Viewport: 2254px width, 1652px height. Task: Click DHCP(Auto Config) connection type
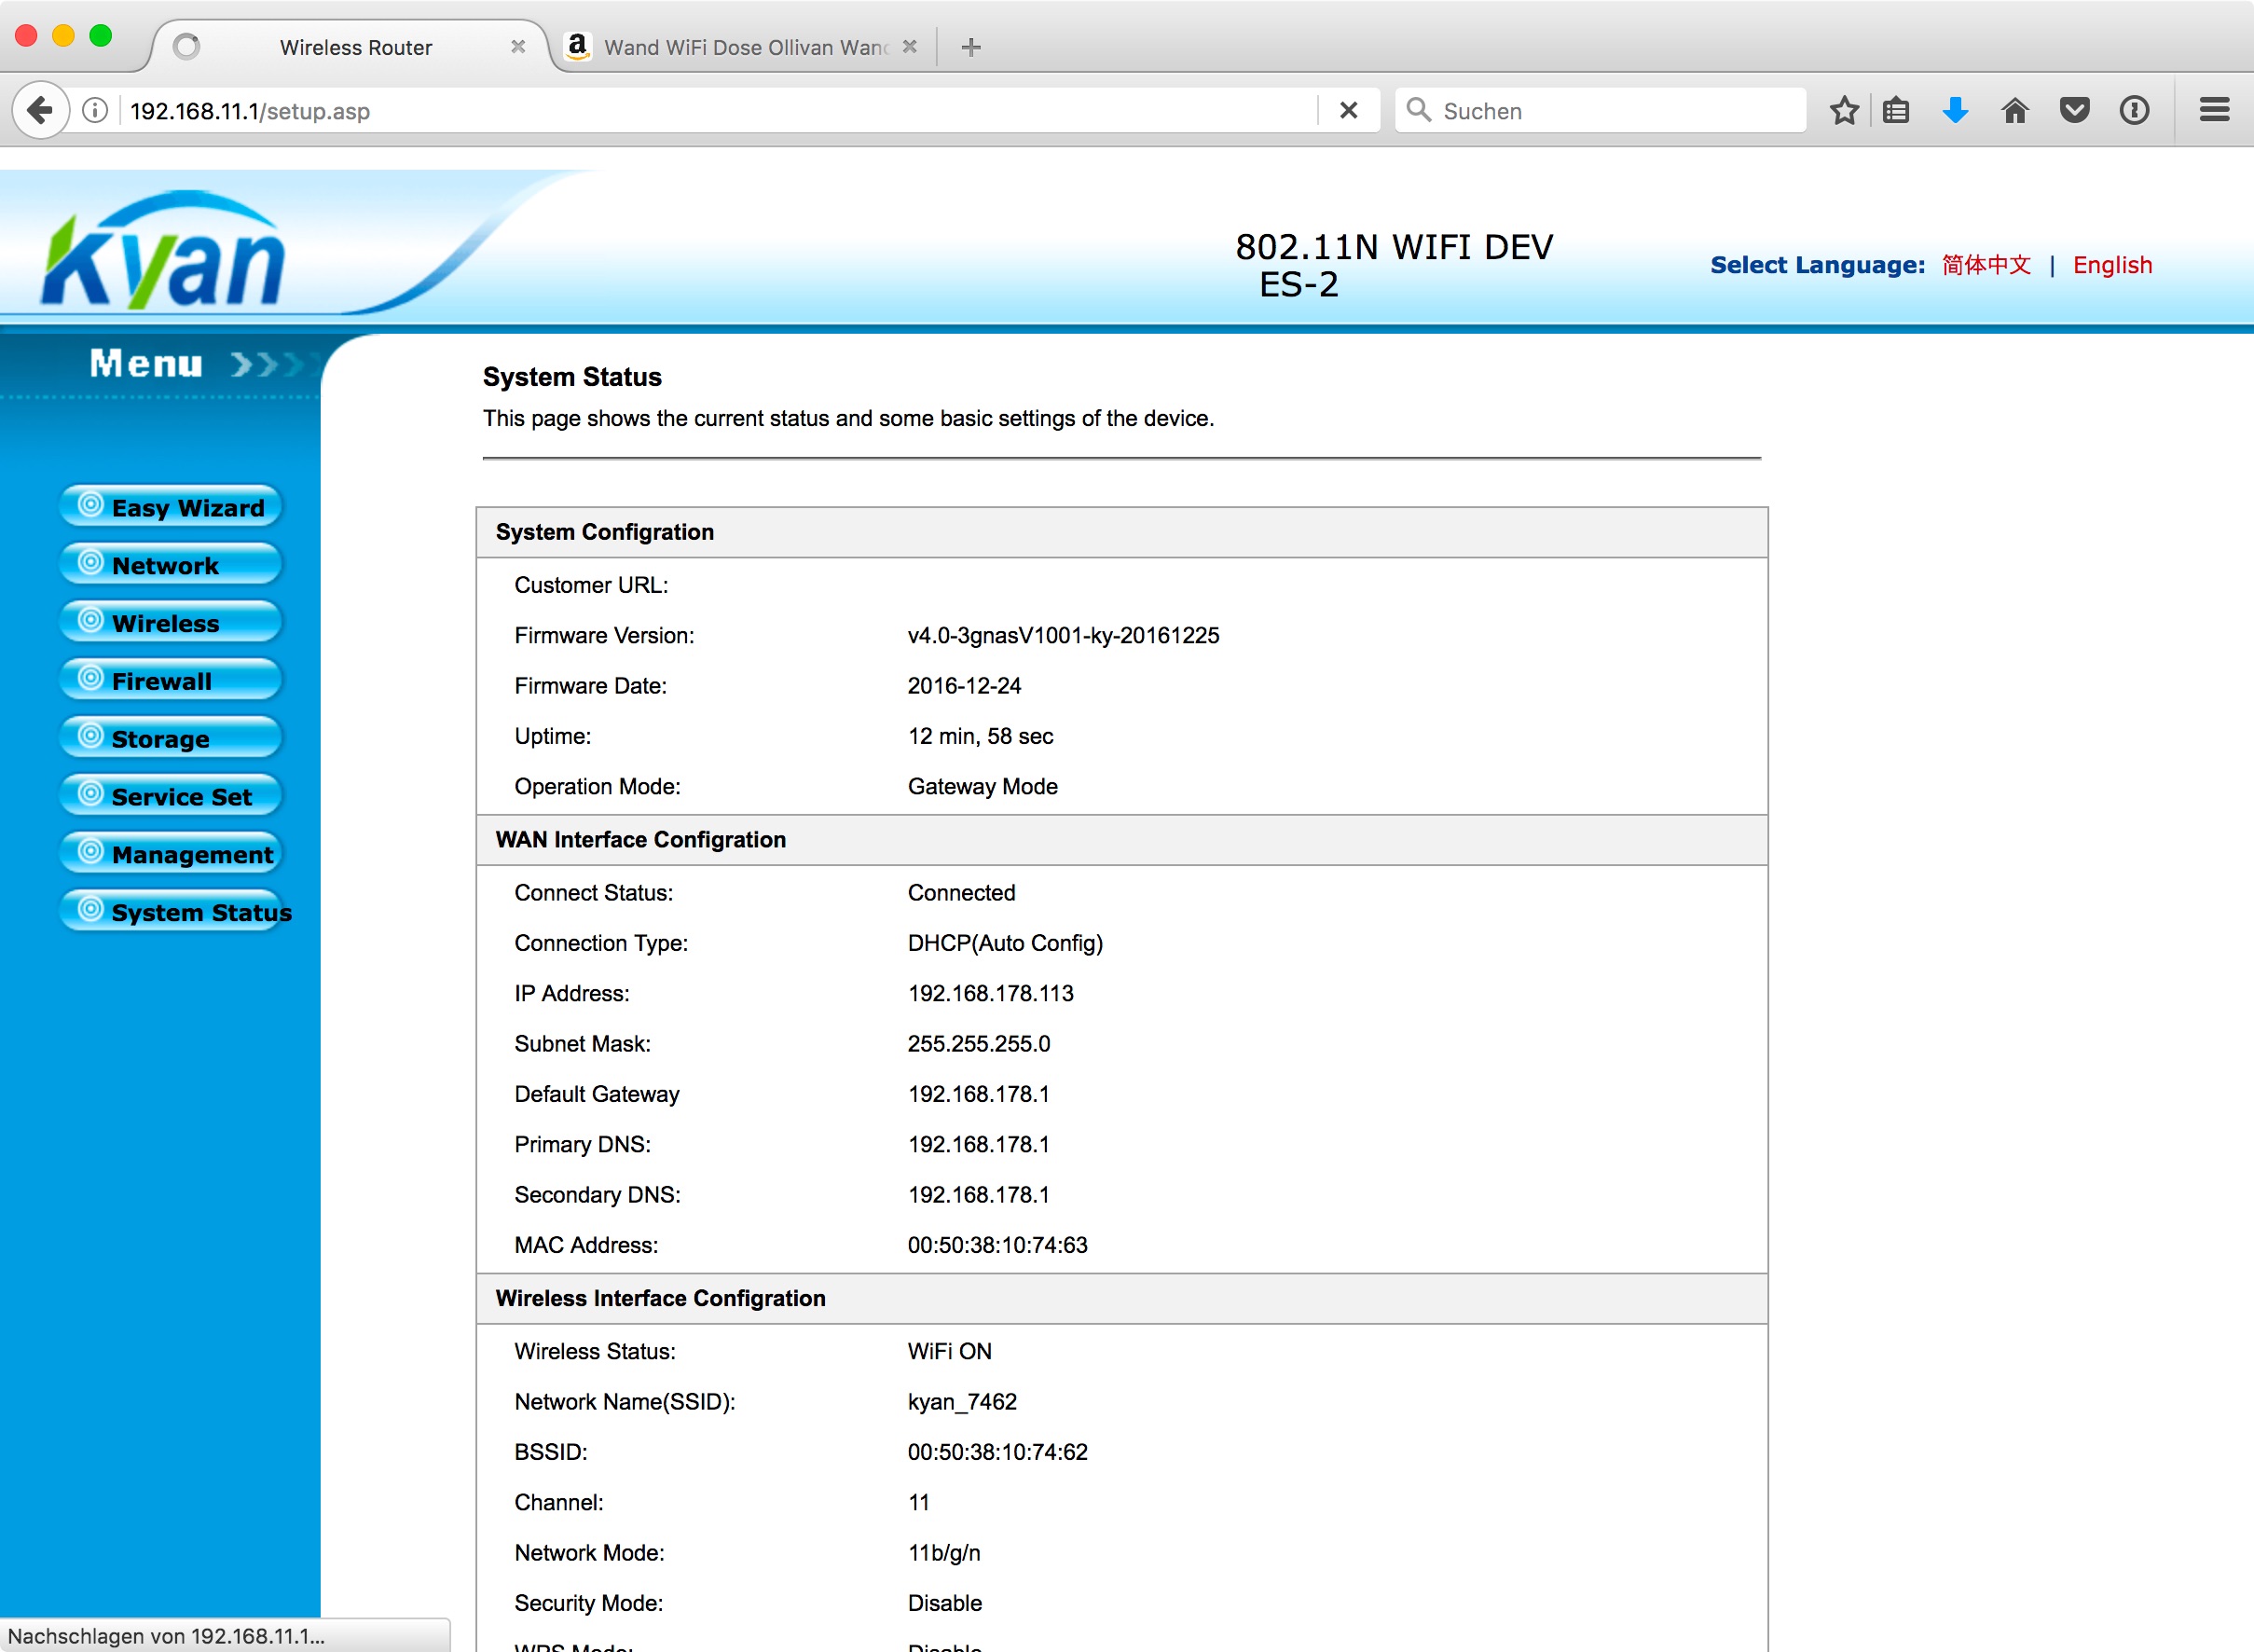tap(1005, 943)
